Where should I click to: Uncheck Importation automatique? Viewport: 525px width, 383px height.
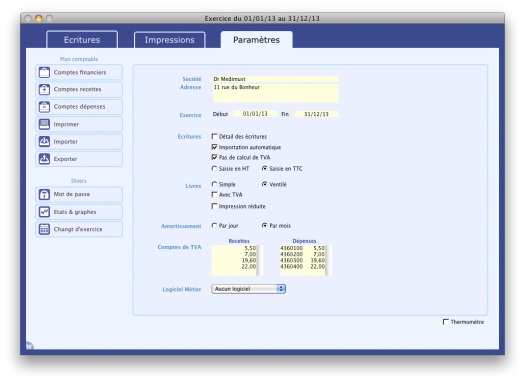[215, 147]
